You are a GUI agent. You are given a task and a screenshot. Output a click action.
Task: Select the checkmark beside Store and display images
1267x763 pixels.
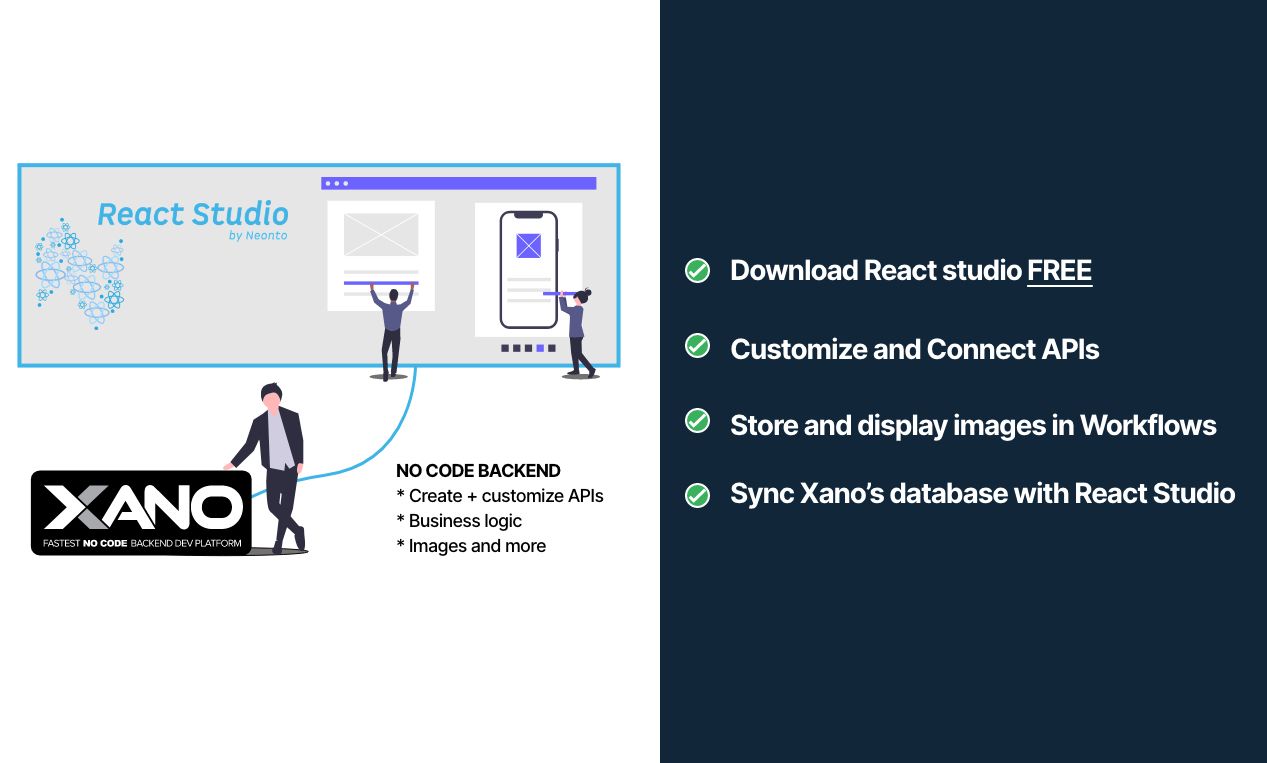[x=697, y=422]
